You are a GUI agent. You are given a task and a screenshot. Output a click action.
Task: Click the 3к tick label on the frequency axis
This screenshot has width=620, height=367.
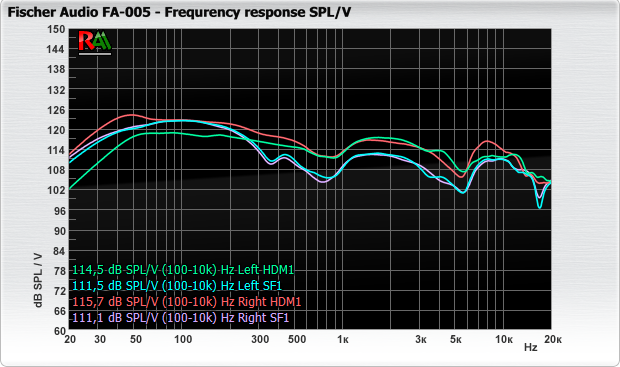pos(421,339)
